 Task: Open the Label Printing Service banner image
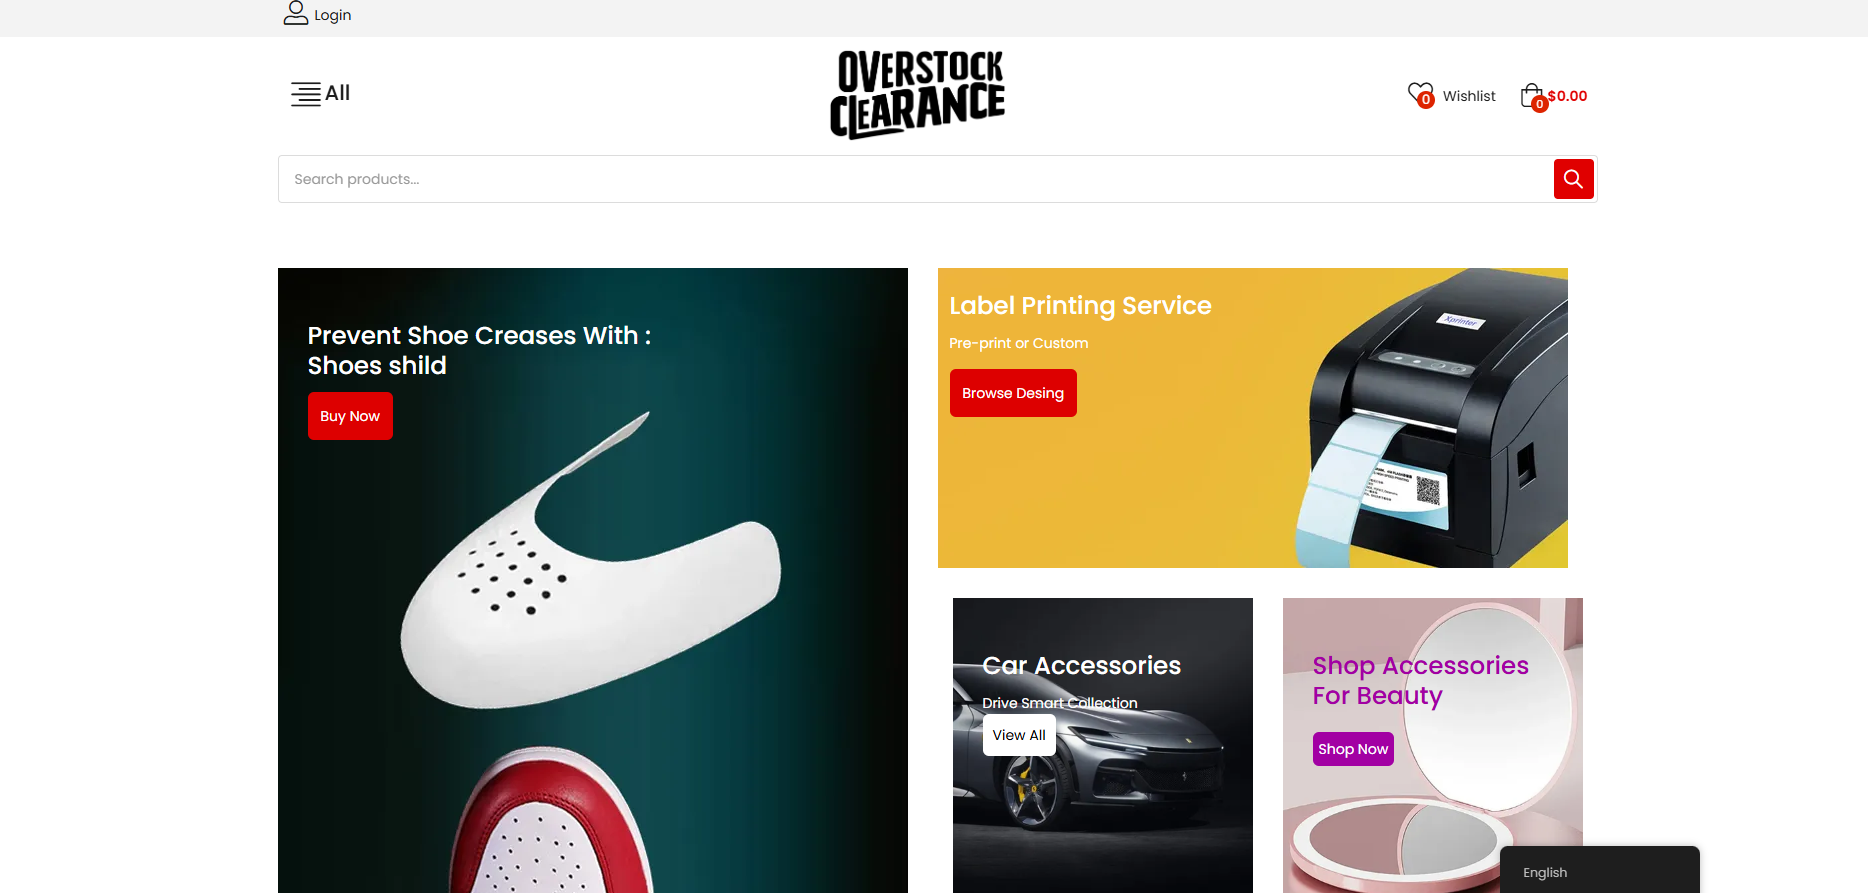point(1253,418)
